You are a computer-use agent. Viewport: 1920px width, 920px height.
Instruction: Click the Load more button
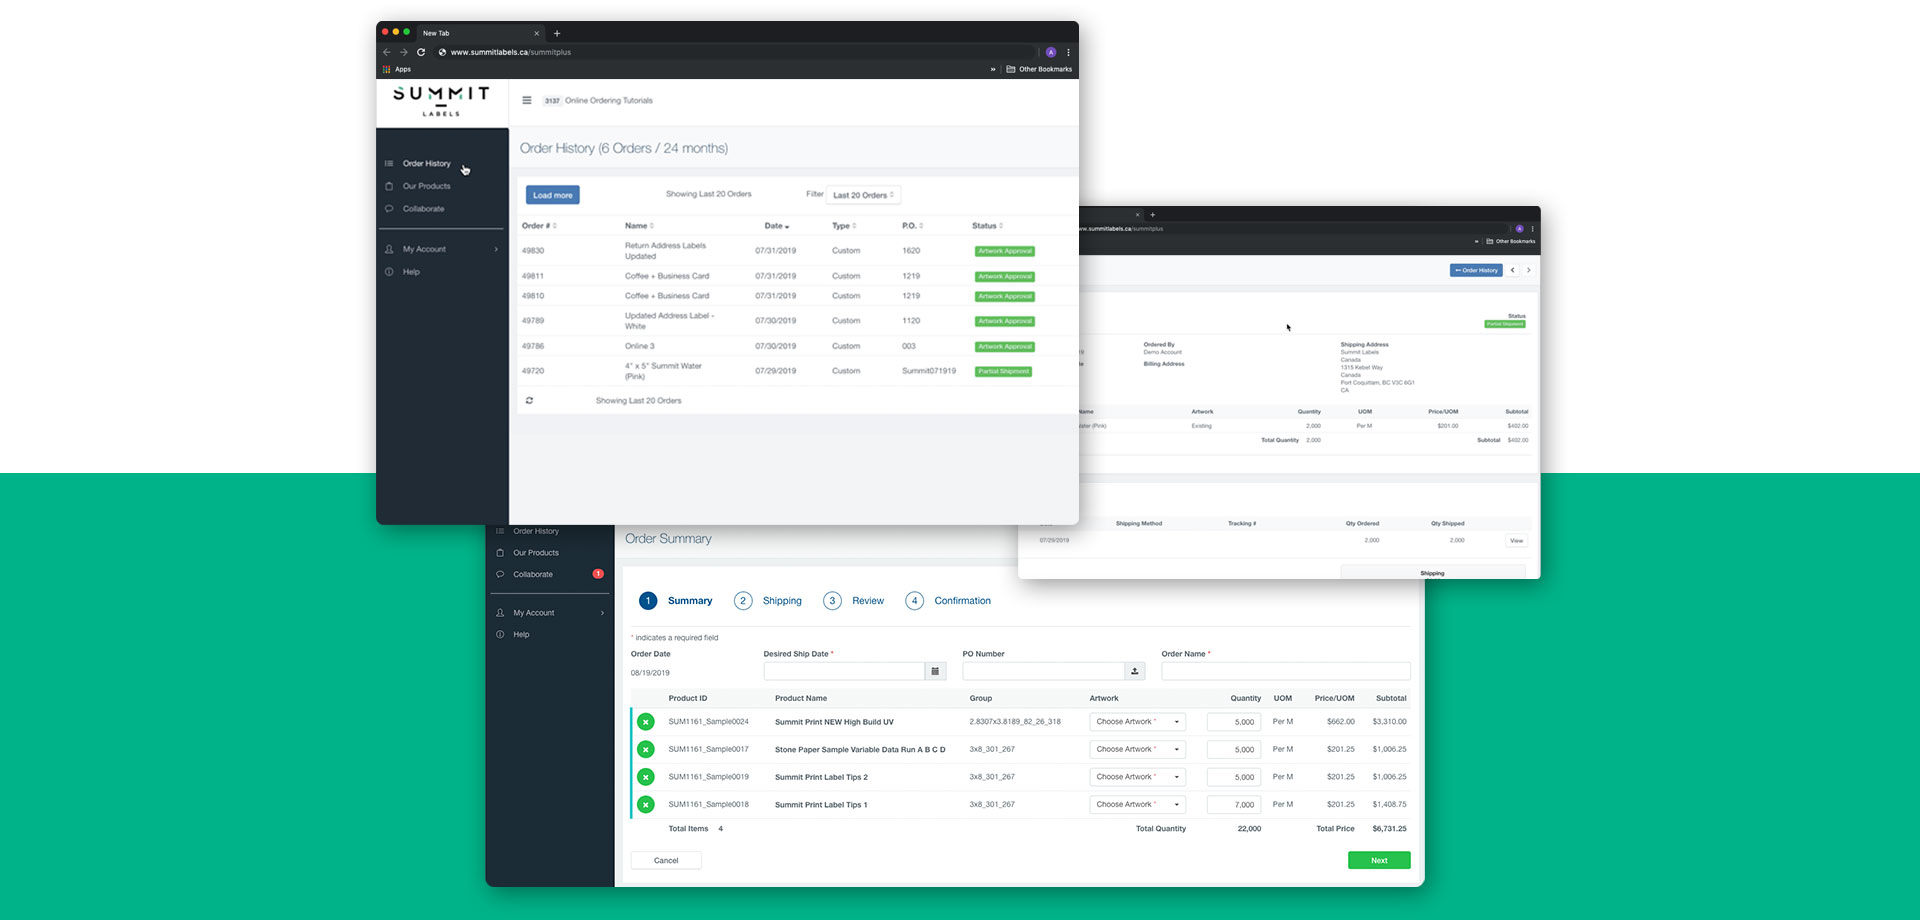pos(553,195)
